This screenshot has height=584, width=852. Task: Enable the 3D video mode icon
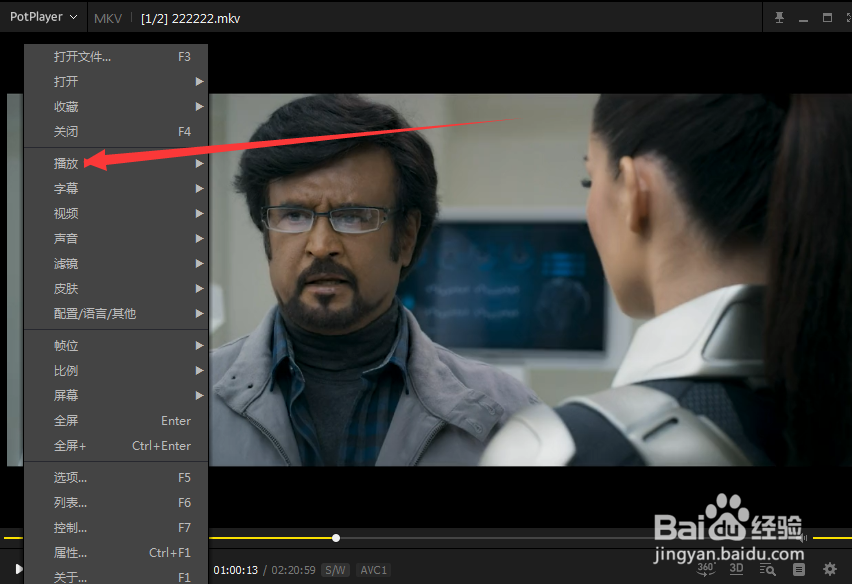(x=736, y=569)
